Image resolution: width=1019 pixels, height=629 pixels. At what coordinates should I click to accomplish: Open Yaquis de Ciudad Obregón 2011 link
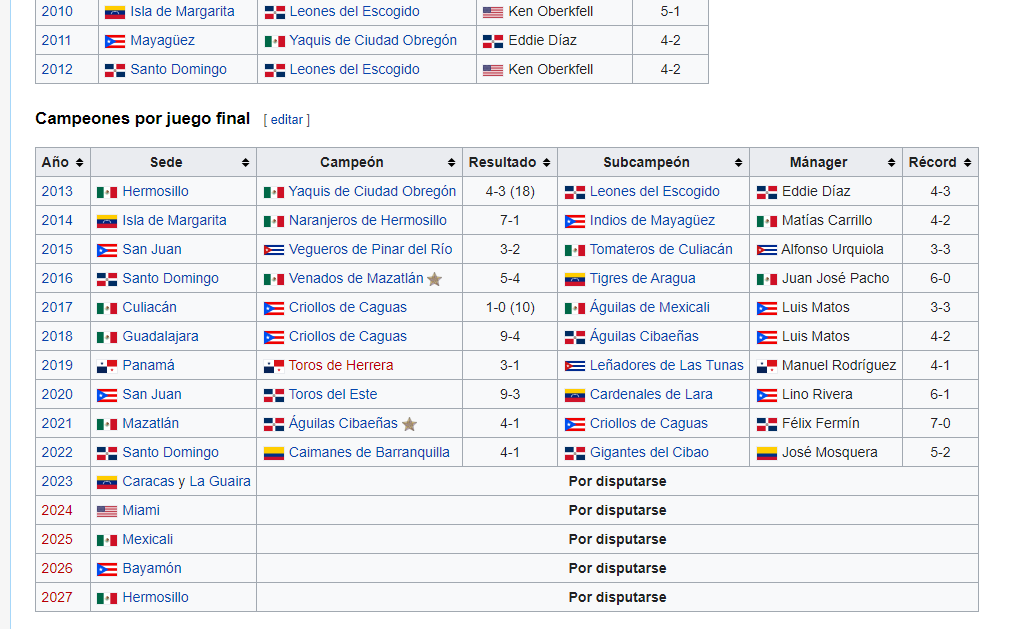click(373, 40)
